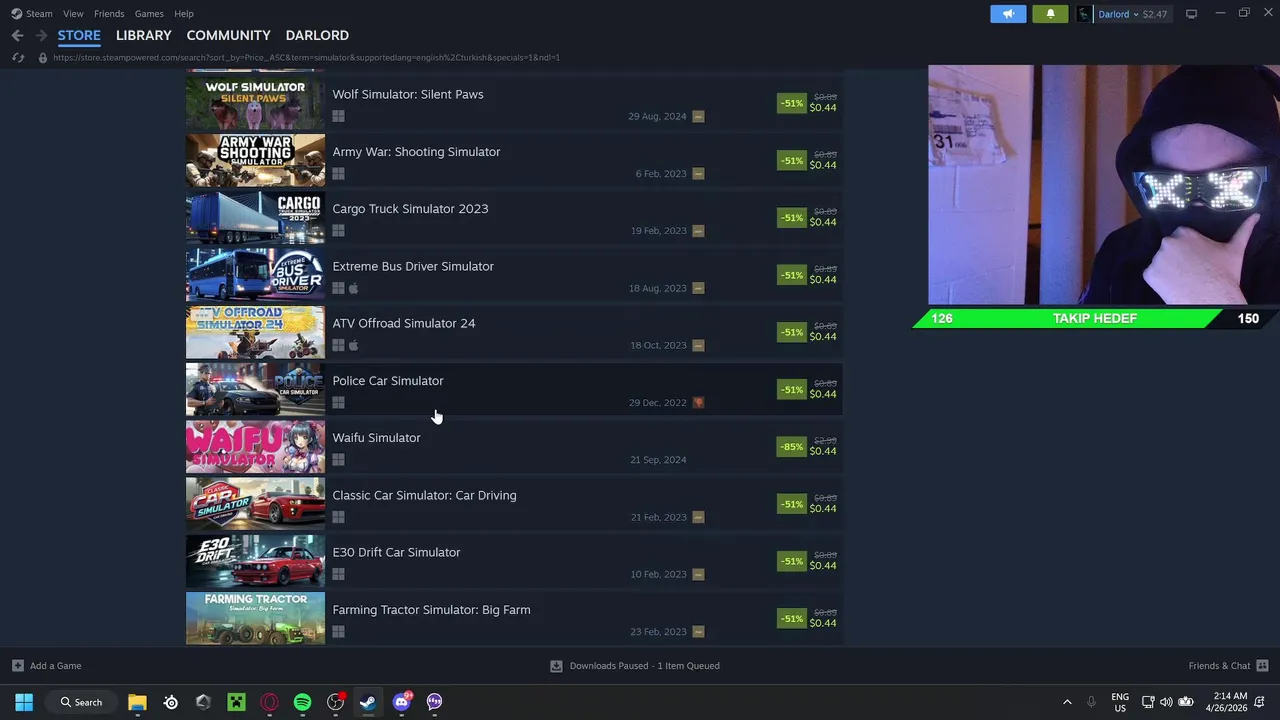Open the Darlord account dropdown
This screenshot has width=1280, height=720.
(x=1122, y=14)
